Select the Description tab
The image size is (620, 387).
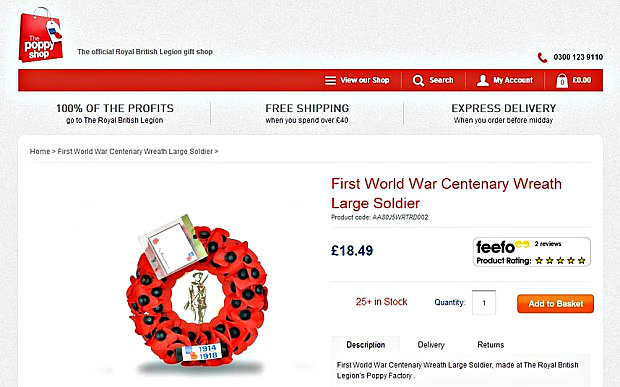coord(366,345)
